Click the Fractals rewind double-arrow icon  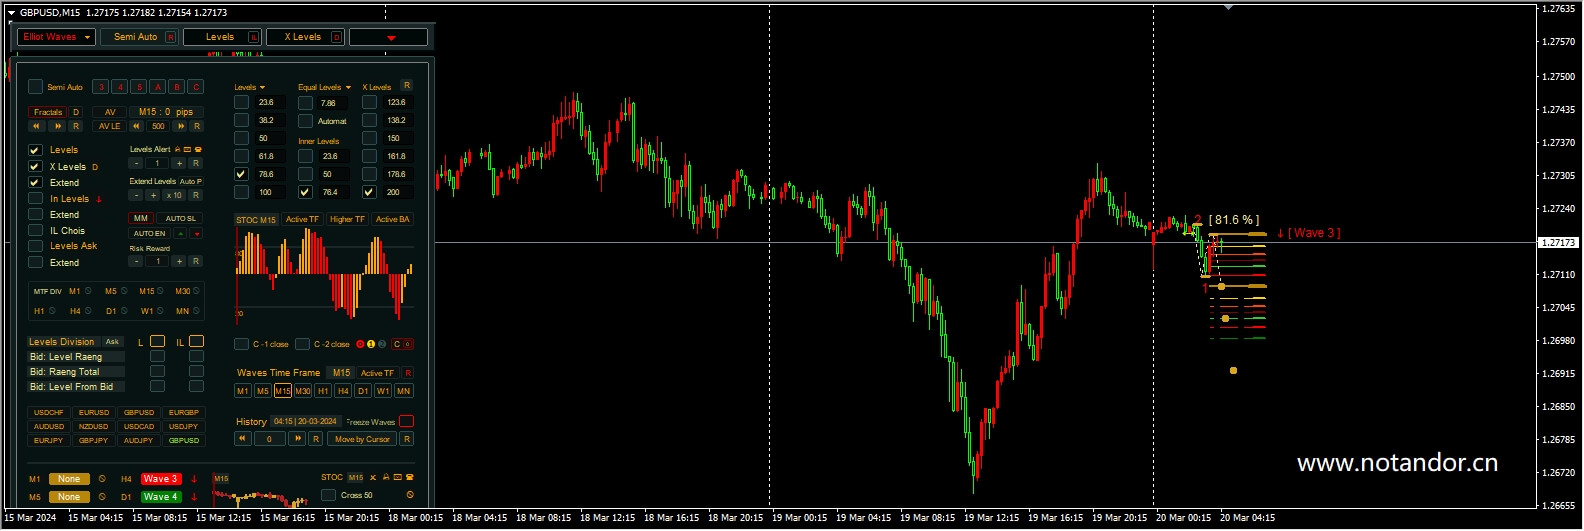pyautogui.click(x=37, y=127)
